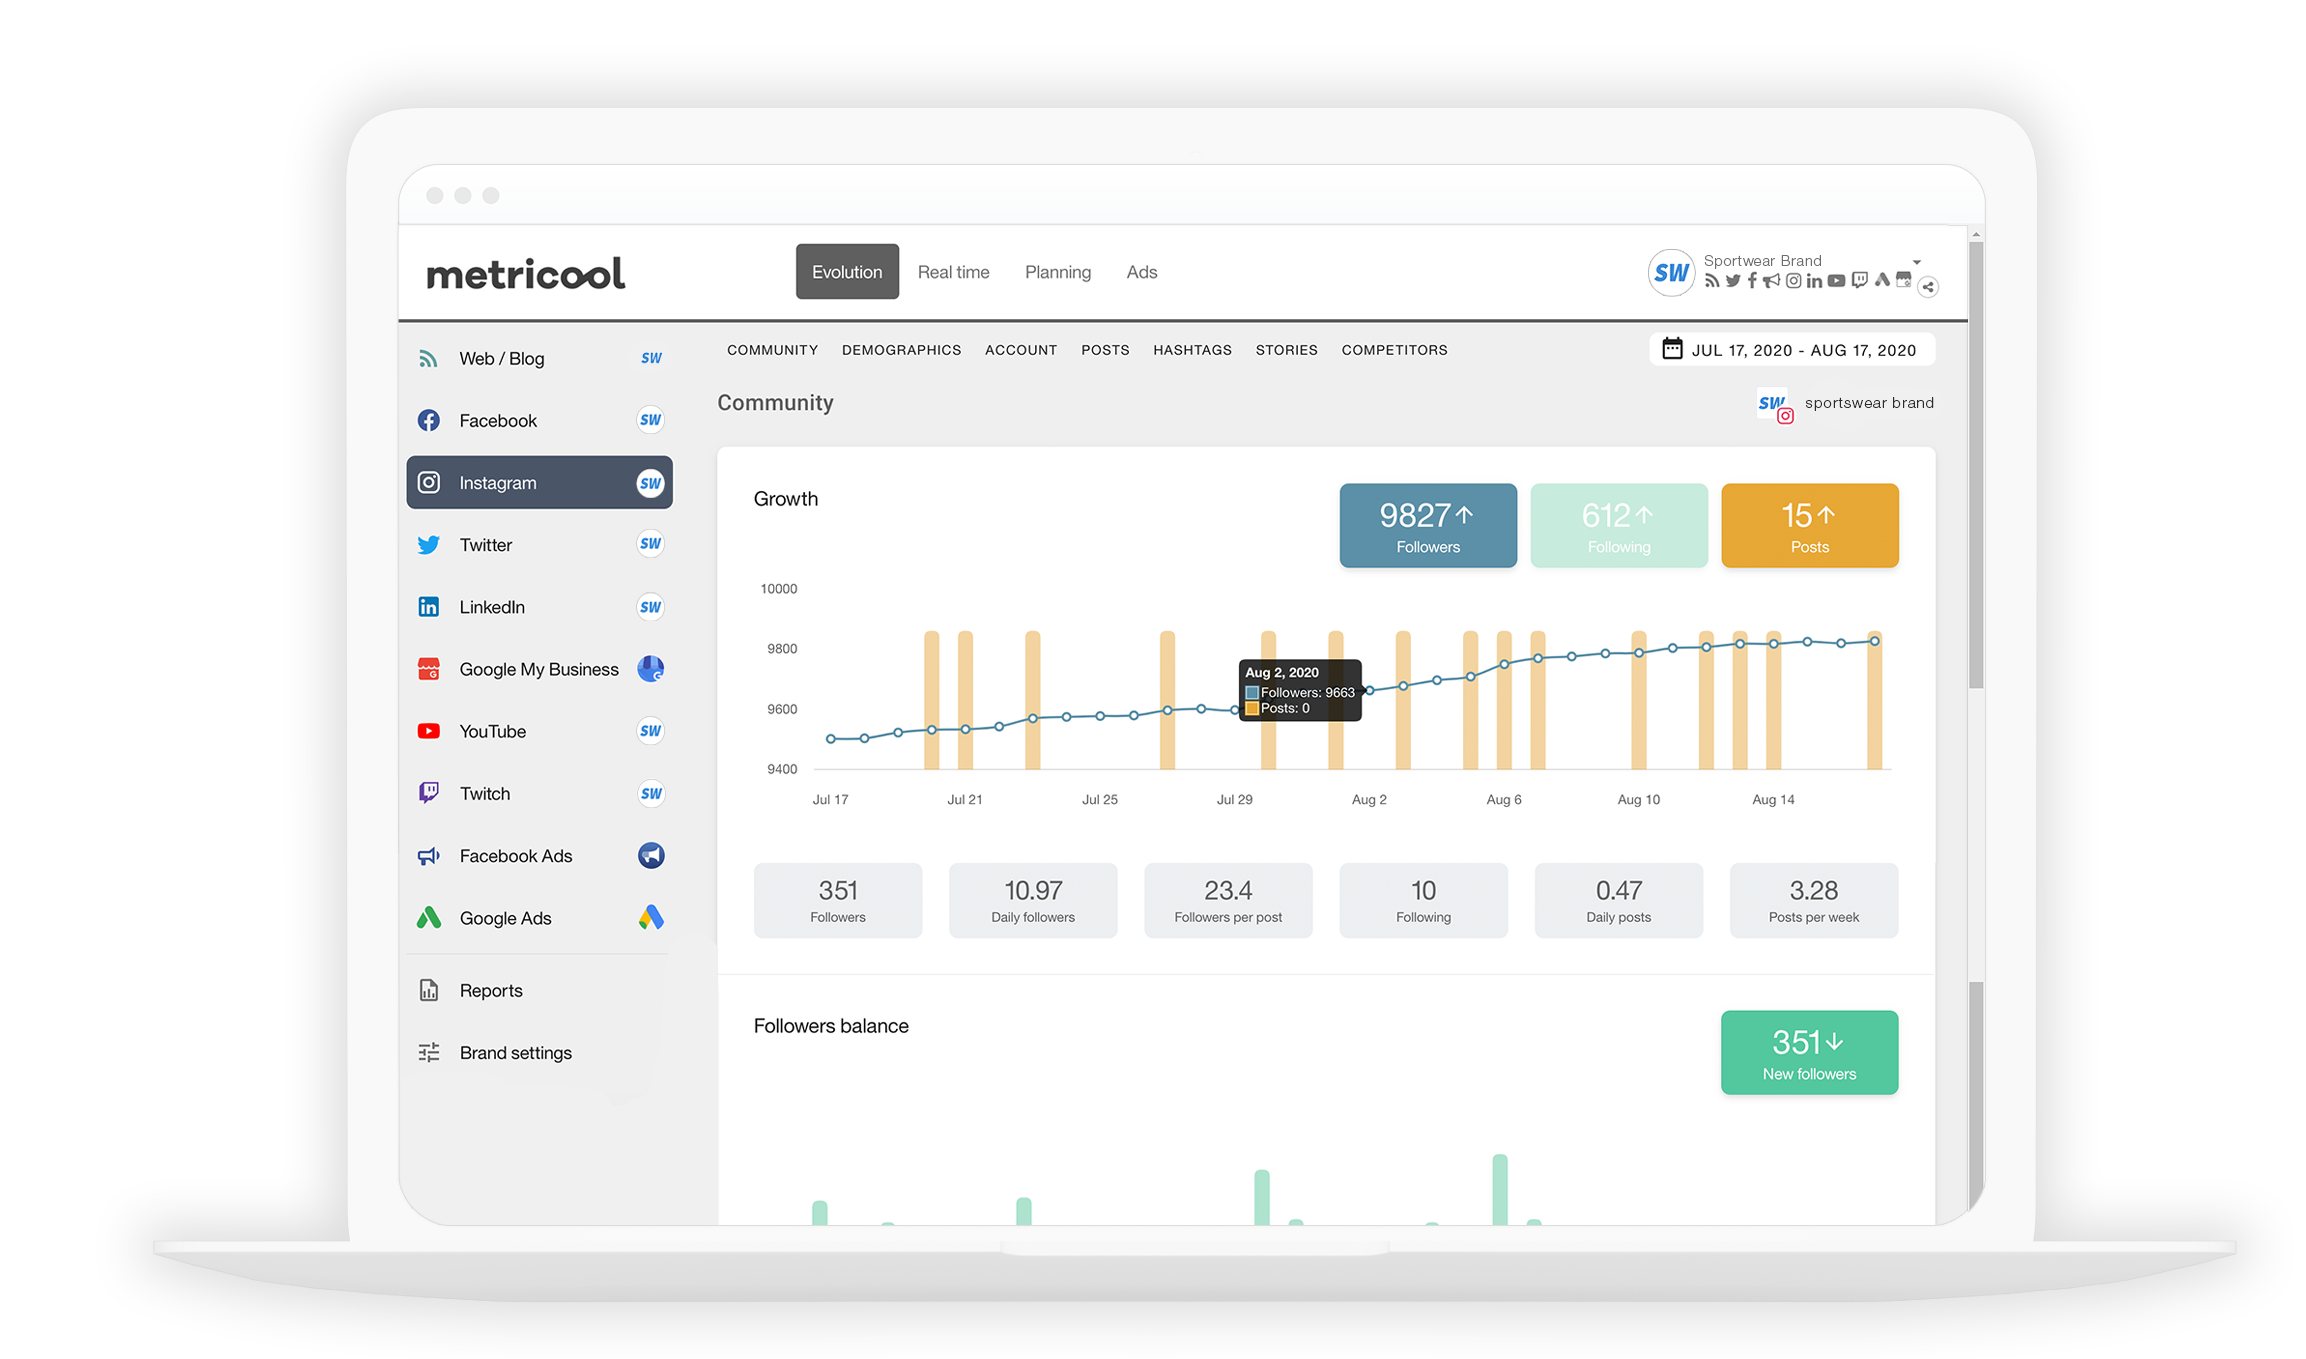
Task: Click the share icon beside brand selector
Action: point(1928,287)
